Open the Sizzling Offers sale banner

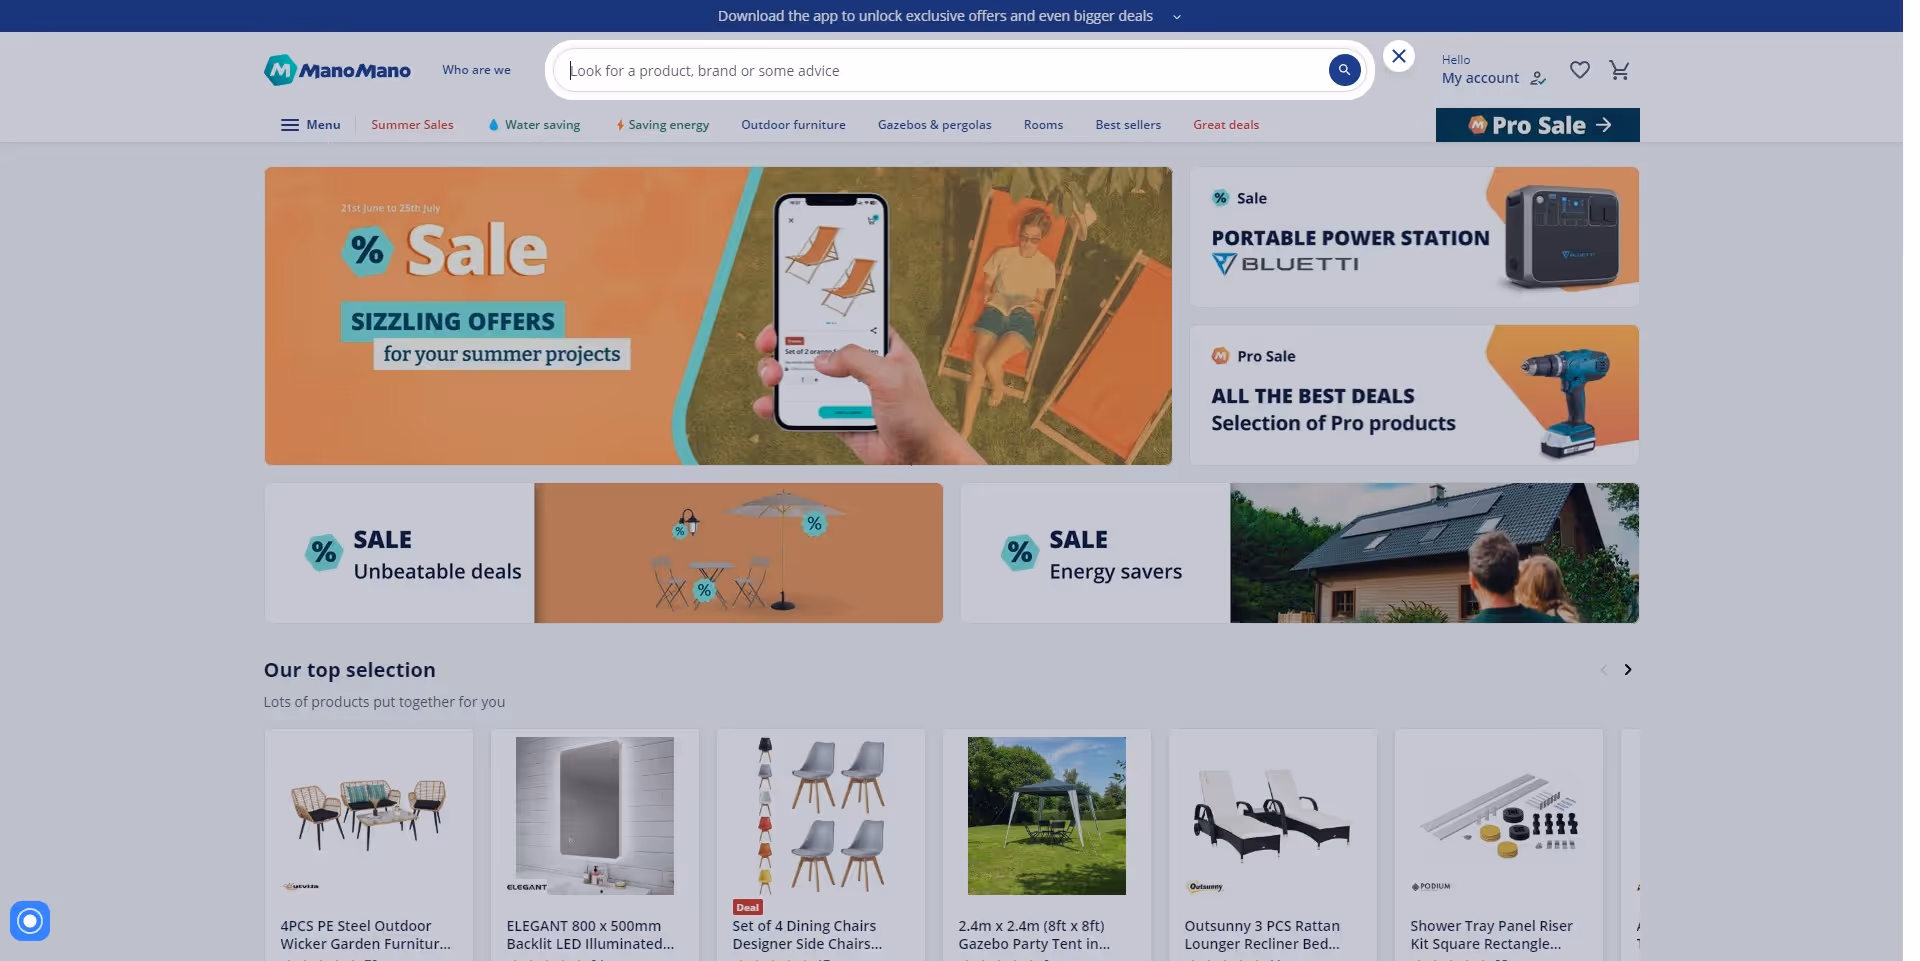[718, 316]
